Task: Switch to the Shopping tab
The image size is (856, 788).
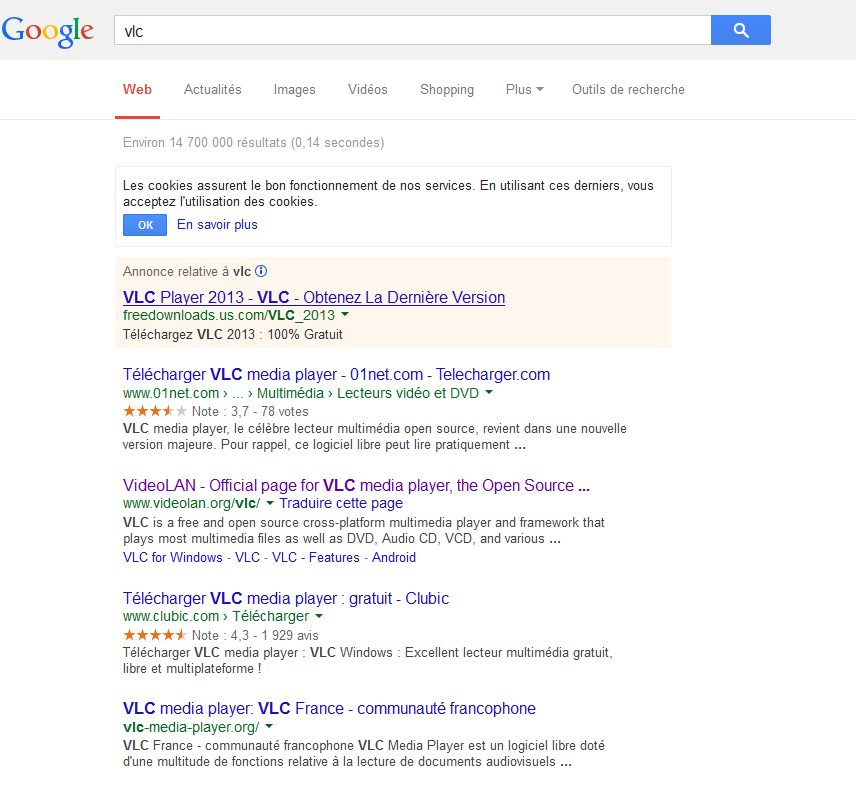Action: (x=447, y=90)
